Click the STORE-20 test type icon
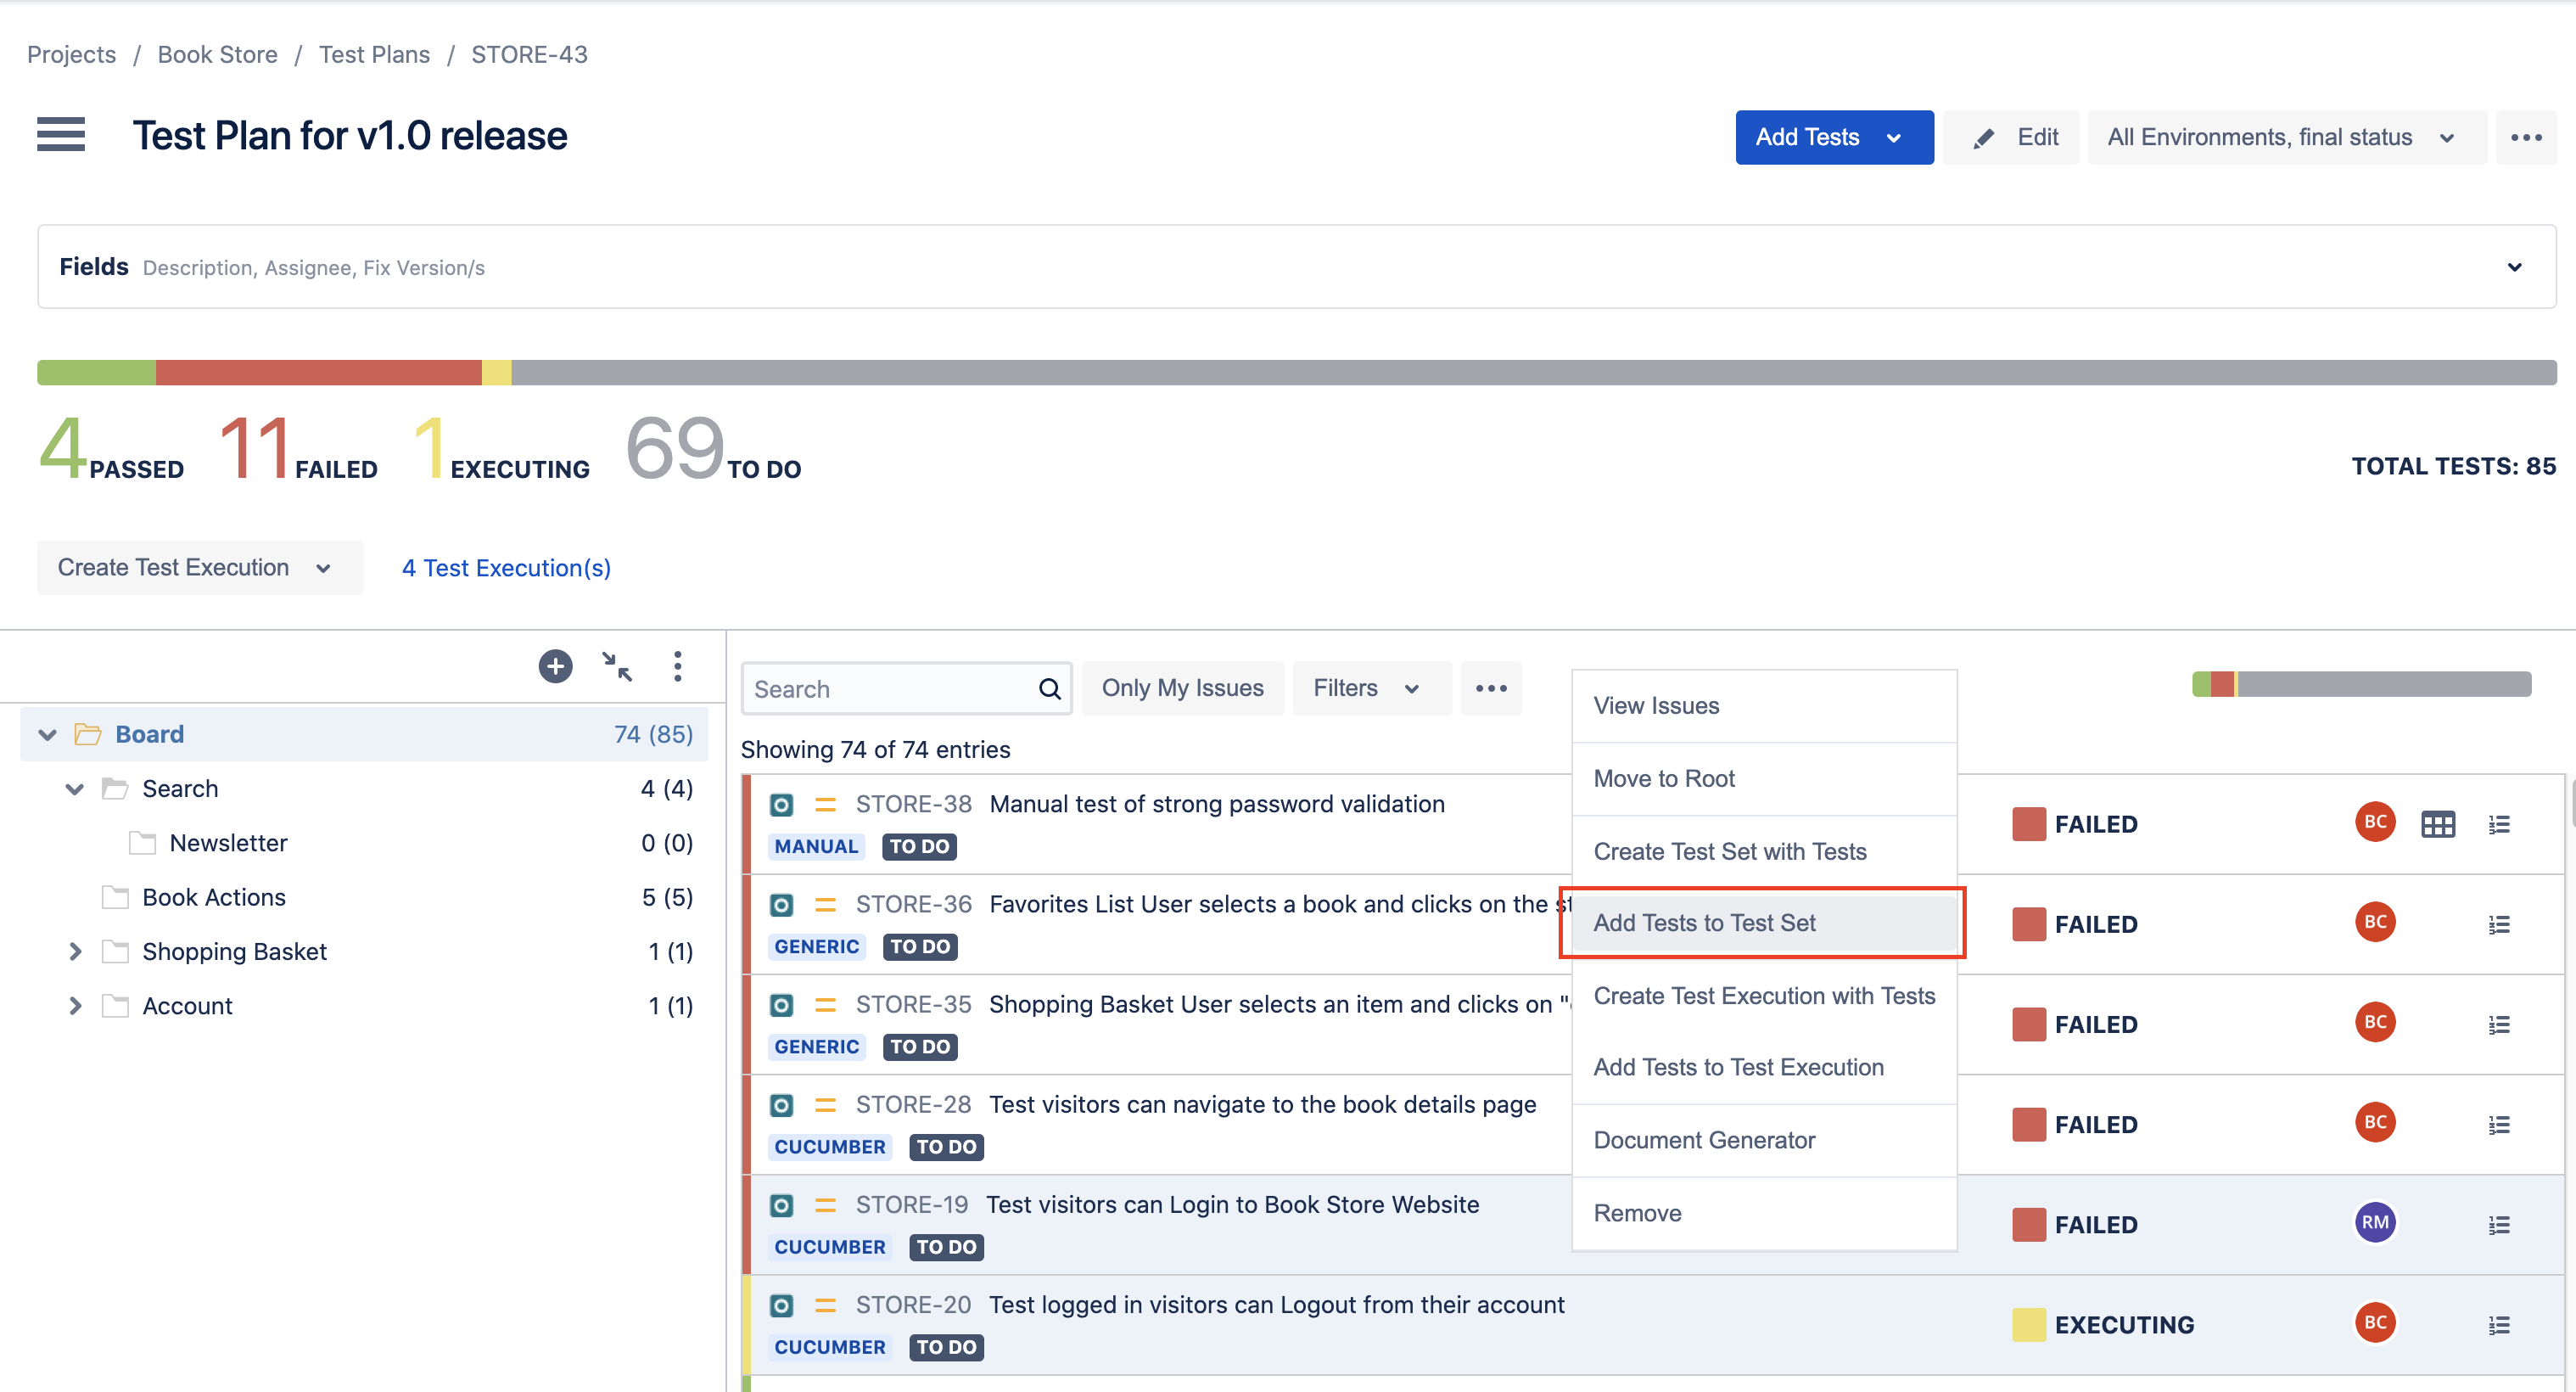Screen dimensions: 2576x1392 click(x=782, y=1305)
